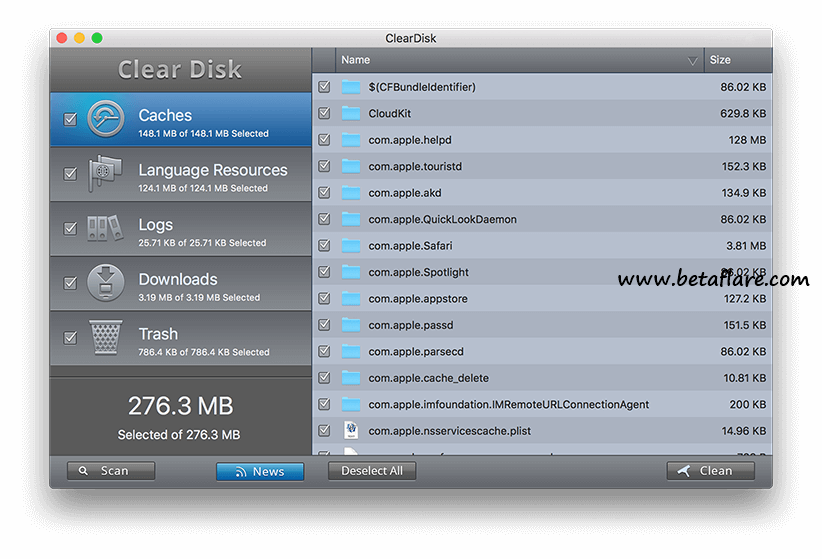Click the Trash can icon
The width and height of the screenshot is (822, 559).
pyautogui.click(x=106, y=338)
